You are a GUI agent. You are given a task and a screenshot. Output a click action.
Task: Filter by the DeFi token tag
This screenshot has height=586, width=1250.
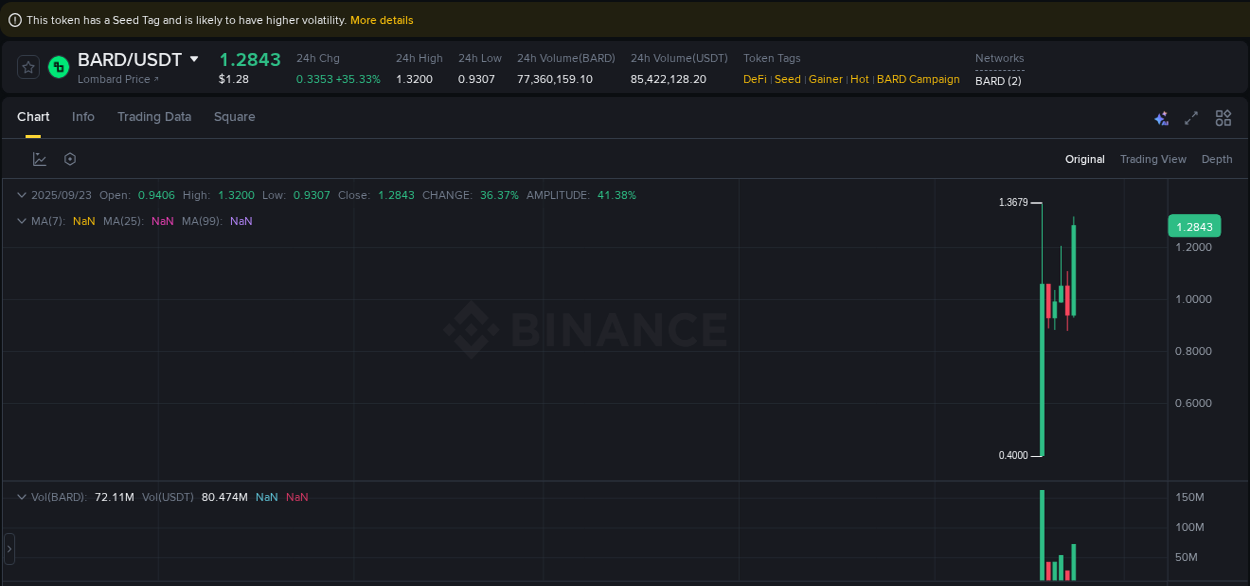(755, 79)
